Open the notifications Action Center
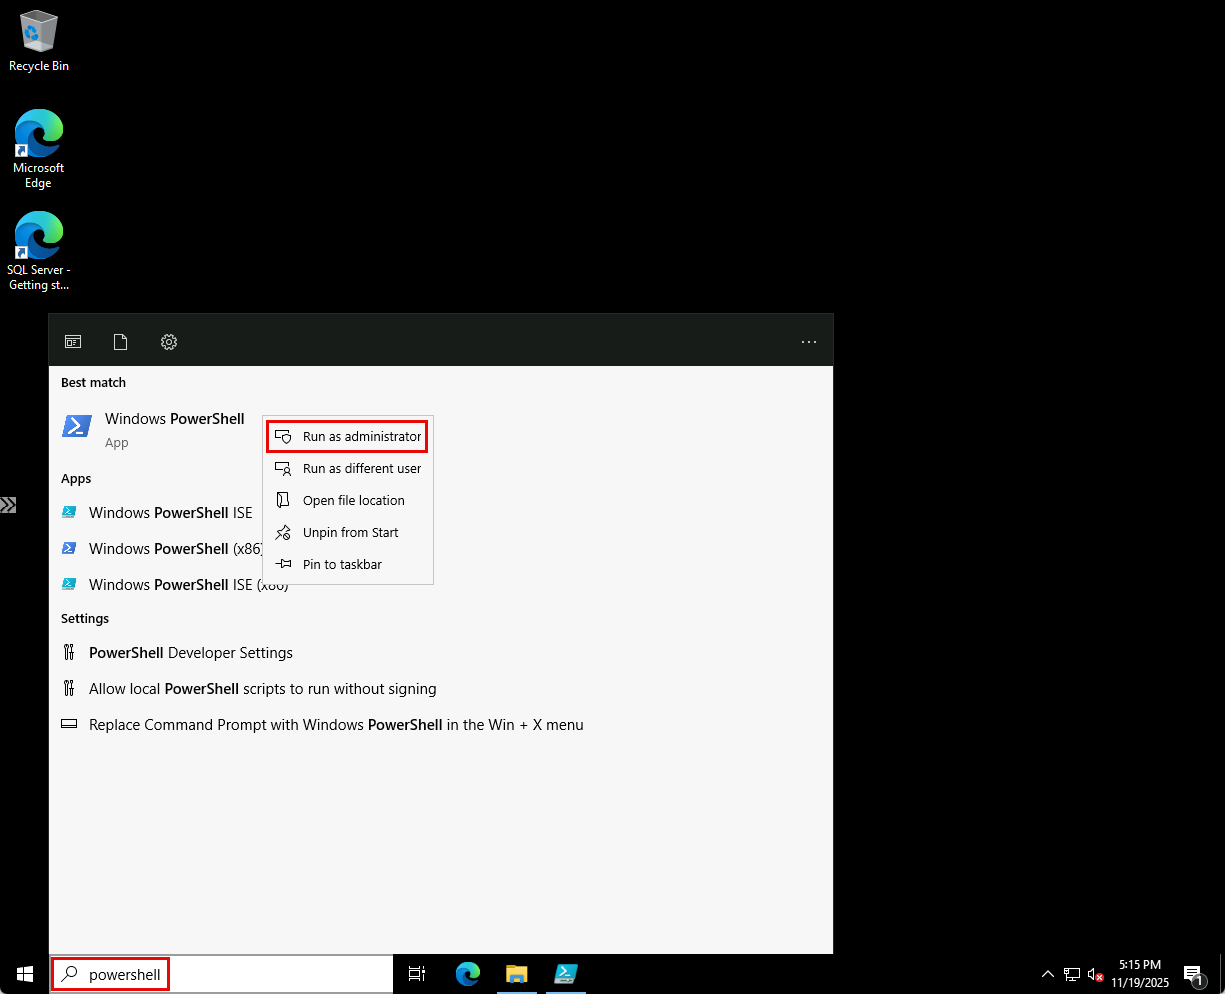This screenshot has height=994, width=1225. [x=1194, y=973]
